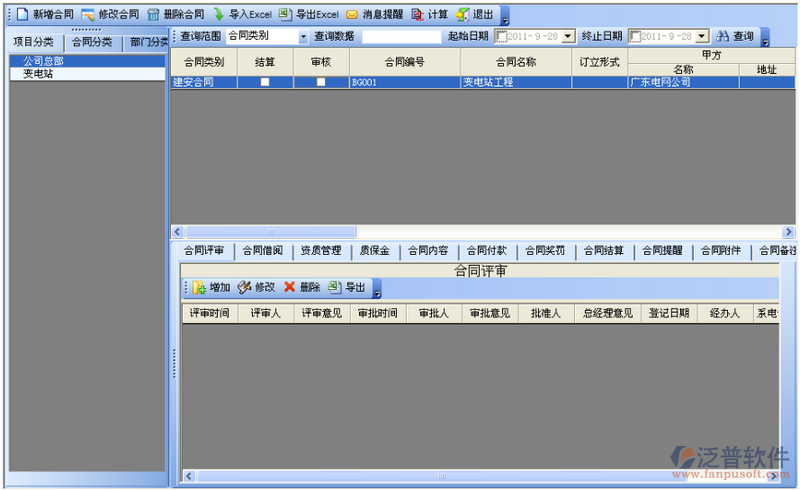
Task: Switch to the 合同分类 tab
Action: 92,42
